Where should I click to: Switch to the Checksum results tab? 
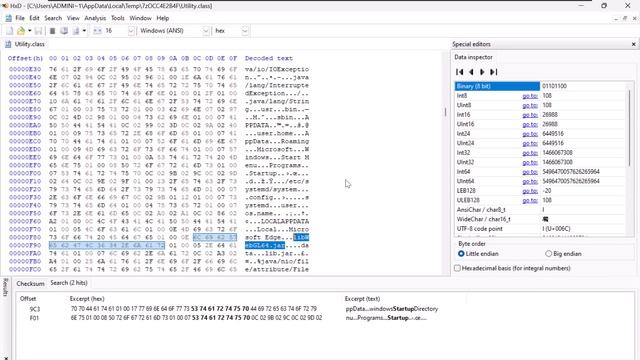(x=30, y=283)
